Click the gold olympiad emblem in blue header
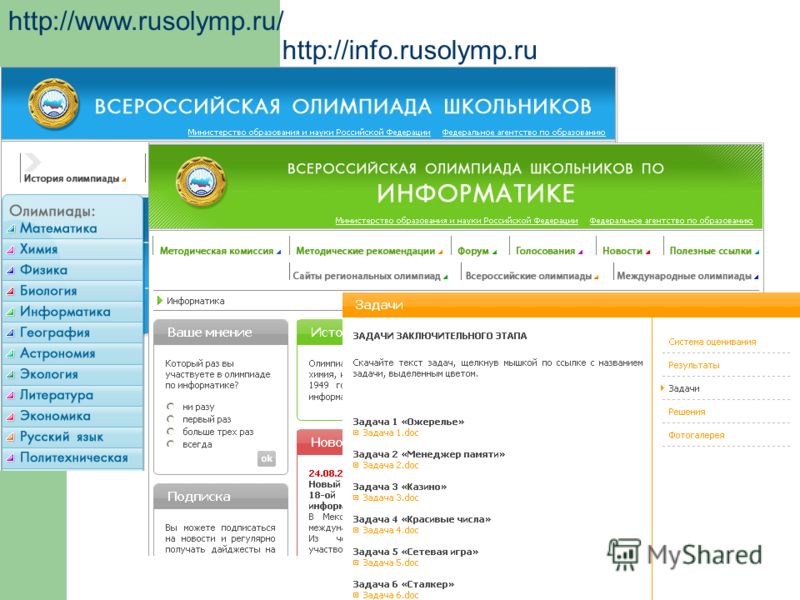The width and height of the screenshot is (800, 600). point(53,104)
